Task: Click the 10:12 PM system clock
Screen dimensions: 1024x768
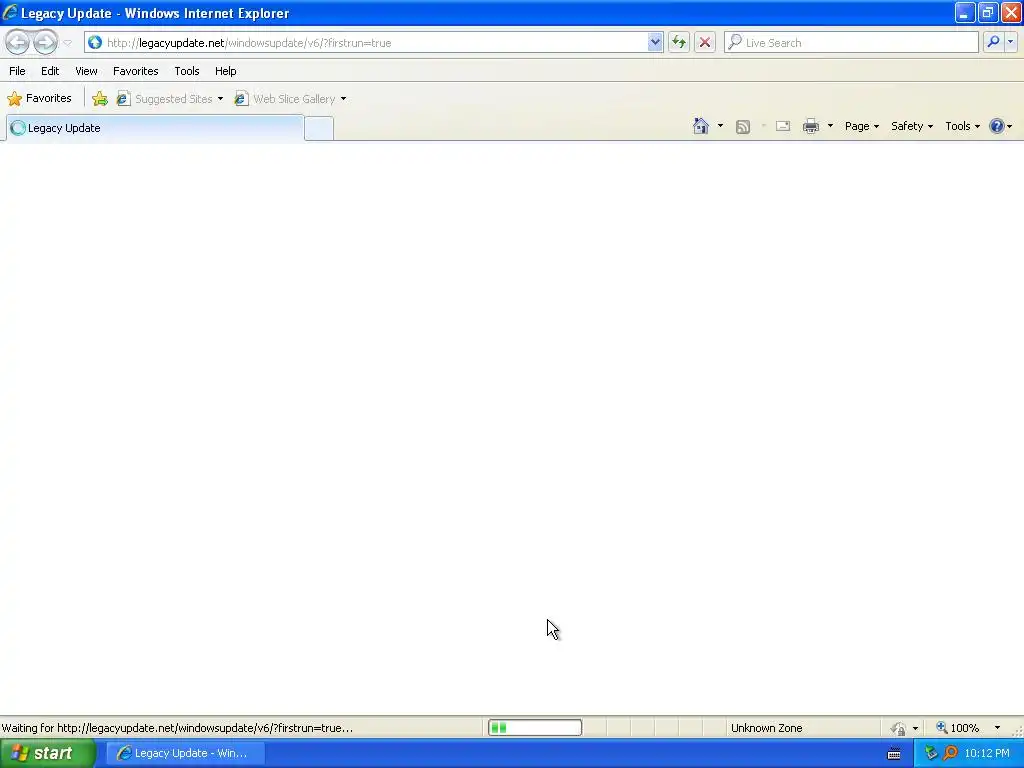Action: 987,754
